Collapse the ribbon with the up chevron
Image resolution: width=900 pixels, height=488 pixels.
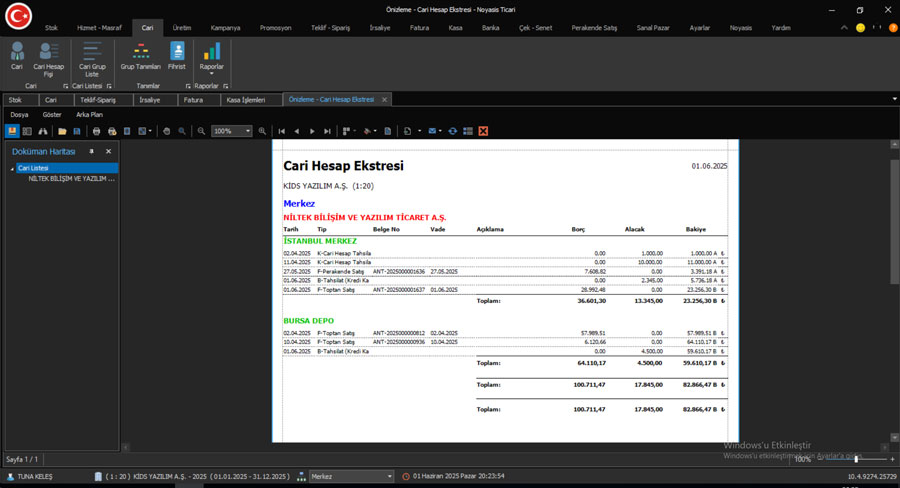pos(844,28)
